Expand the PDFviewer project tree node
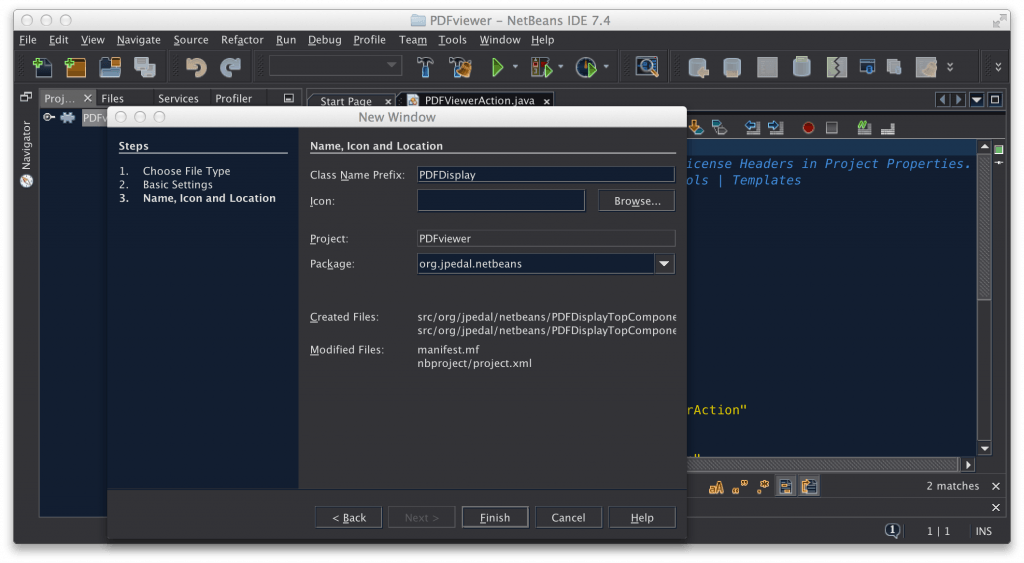Viewport: 1024px width, 563px height. click(x=48, y=118)
